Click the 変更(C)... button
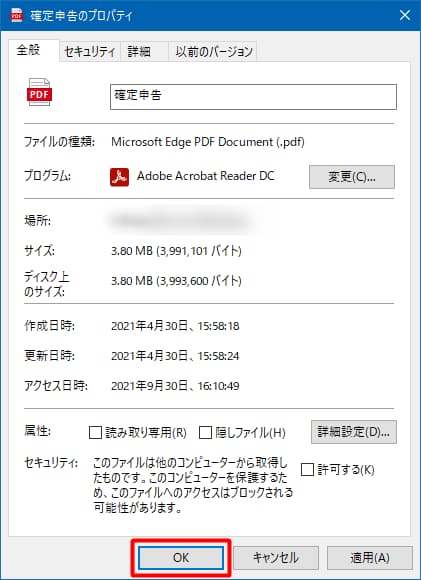The width and height of the screenshot is (421, 580). click(352, 177)
